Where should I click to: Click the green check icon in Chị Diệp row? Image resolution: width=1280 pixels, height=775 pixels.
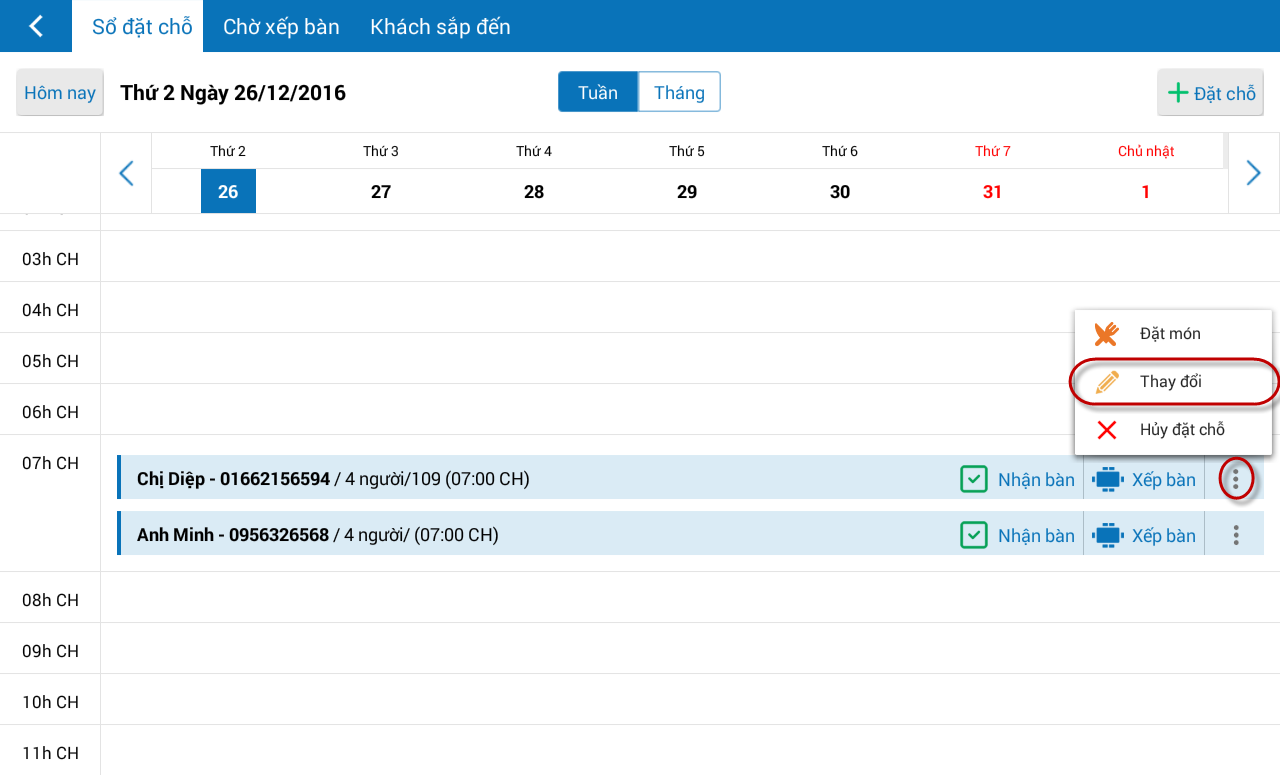coord(974,479)
